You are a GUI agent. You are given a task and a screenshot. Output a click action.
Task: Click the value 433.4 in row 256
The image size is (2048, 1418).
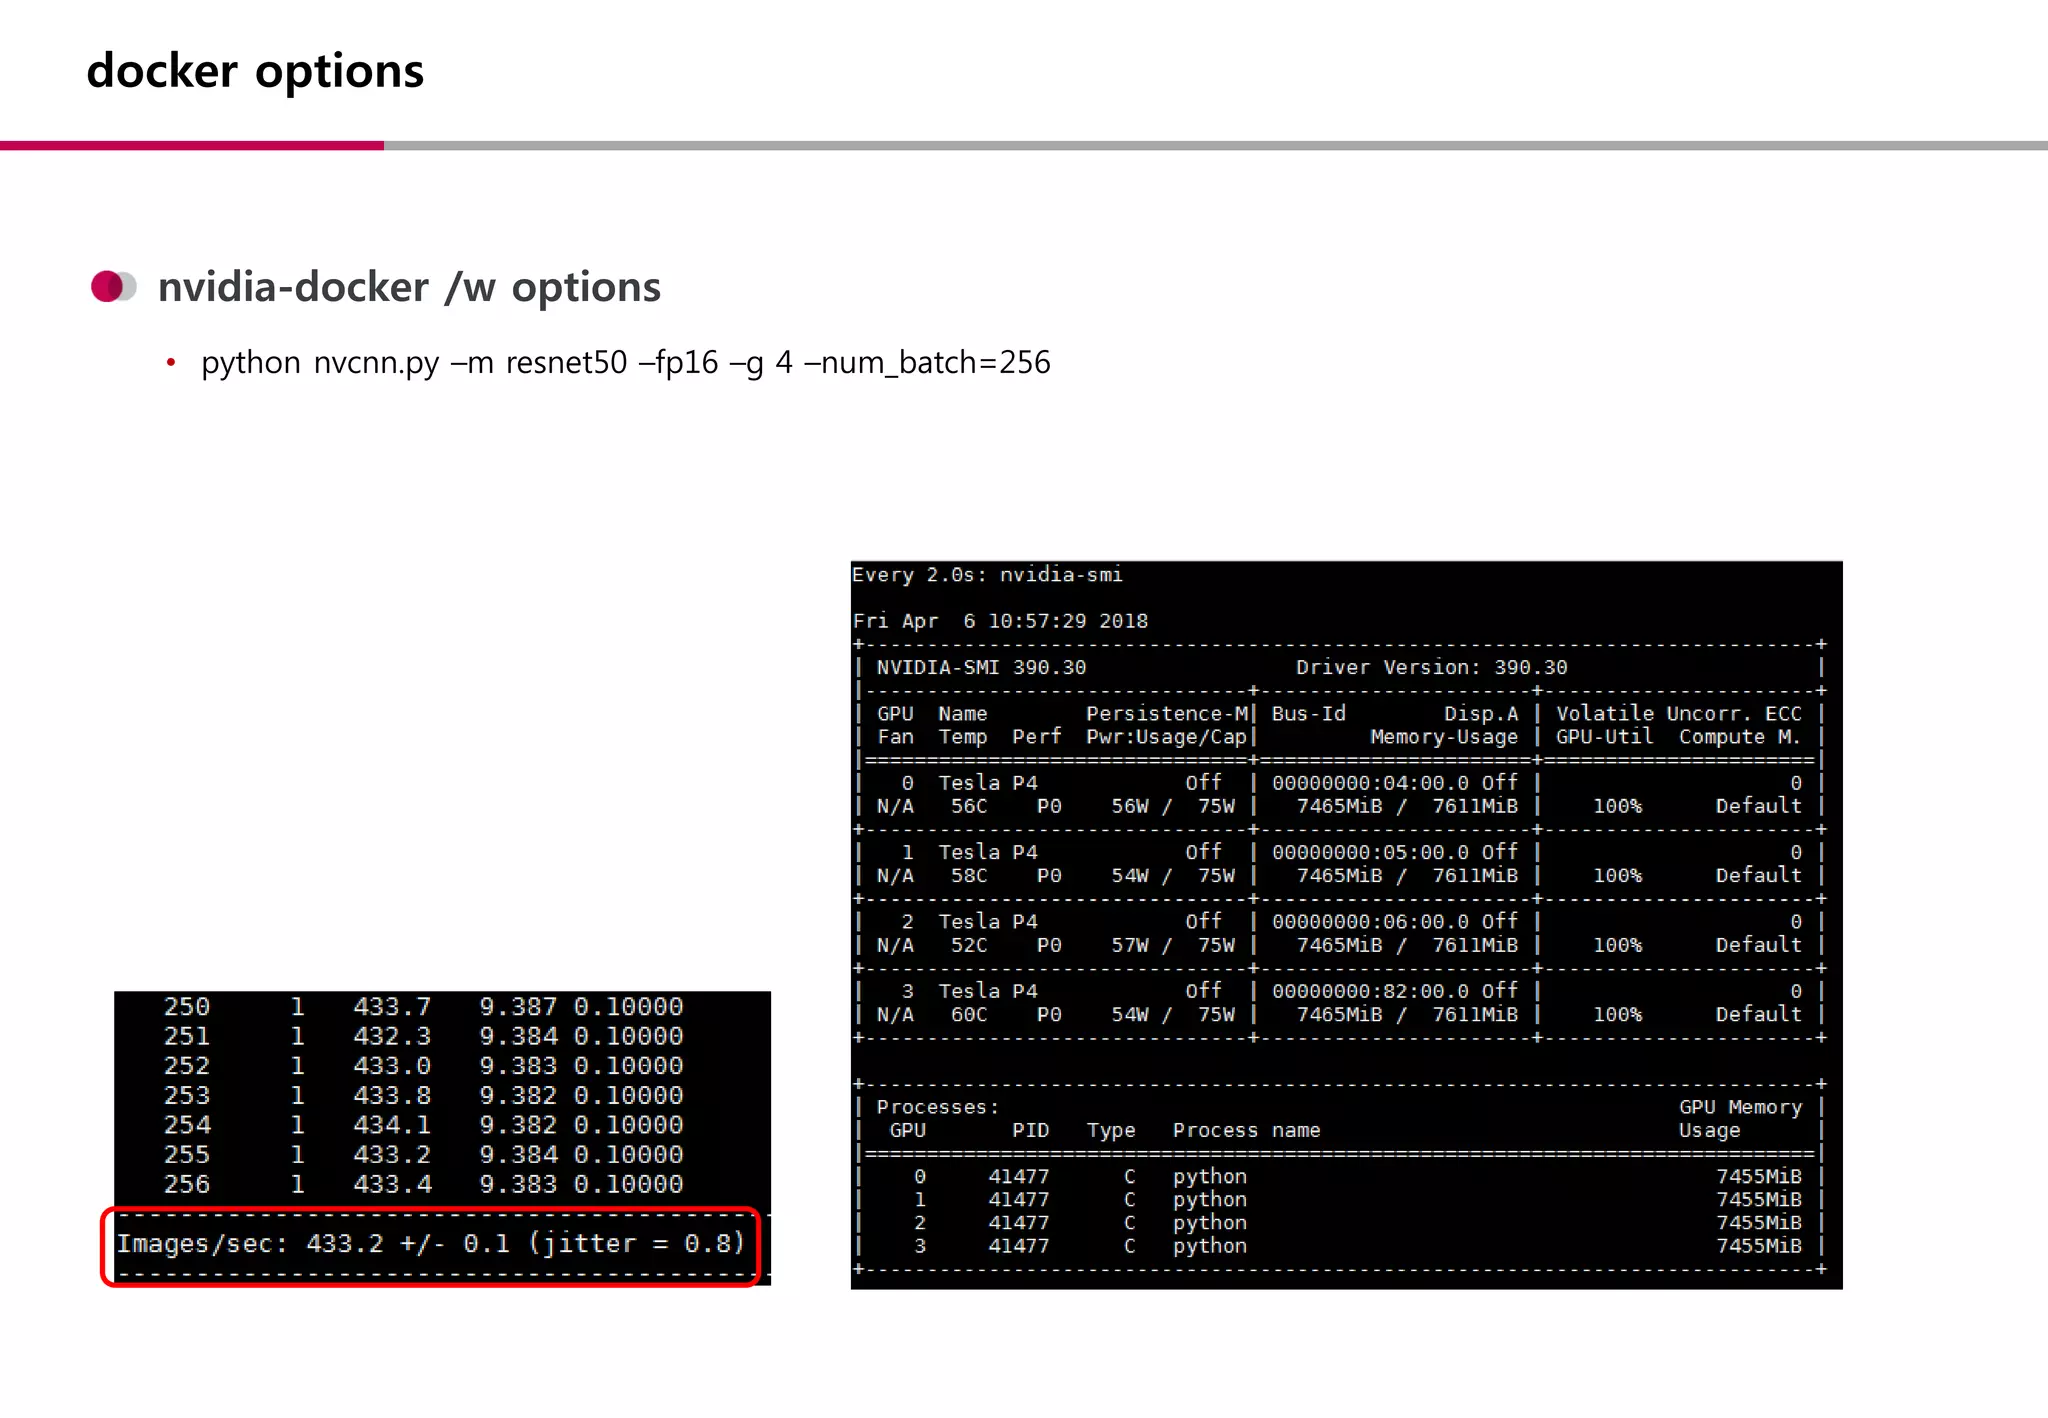click(392, 1184)
